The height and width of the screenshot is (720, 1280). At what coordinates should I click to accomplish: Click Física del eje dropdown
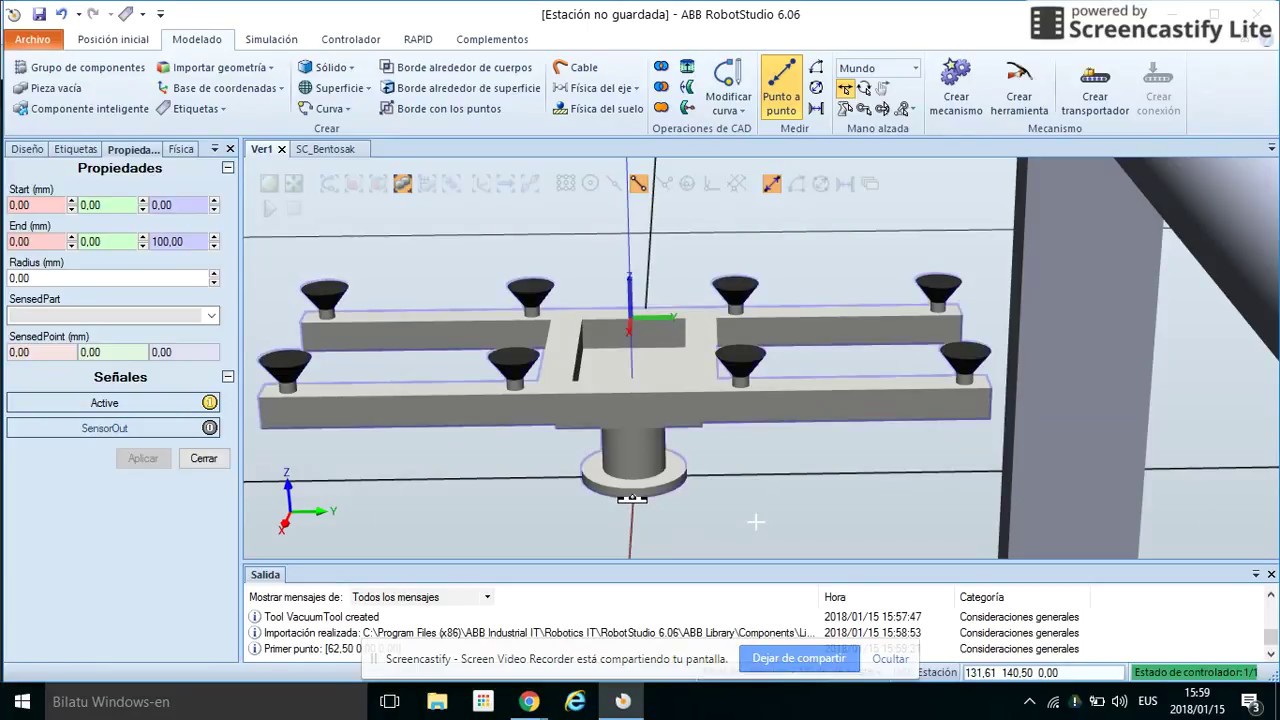point(596,88)
